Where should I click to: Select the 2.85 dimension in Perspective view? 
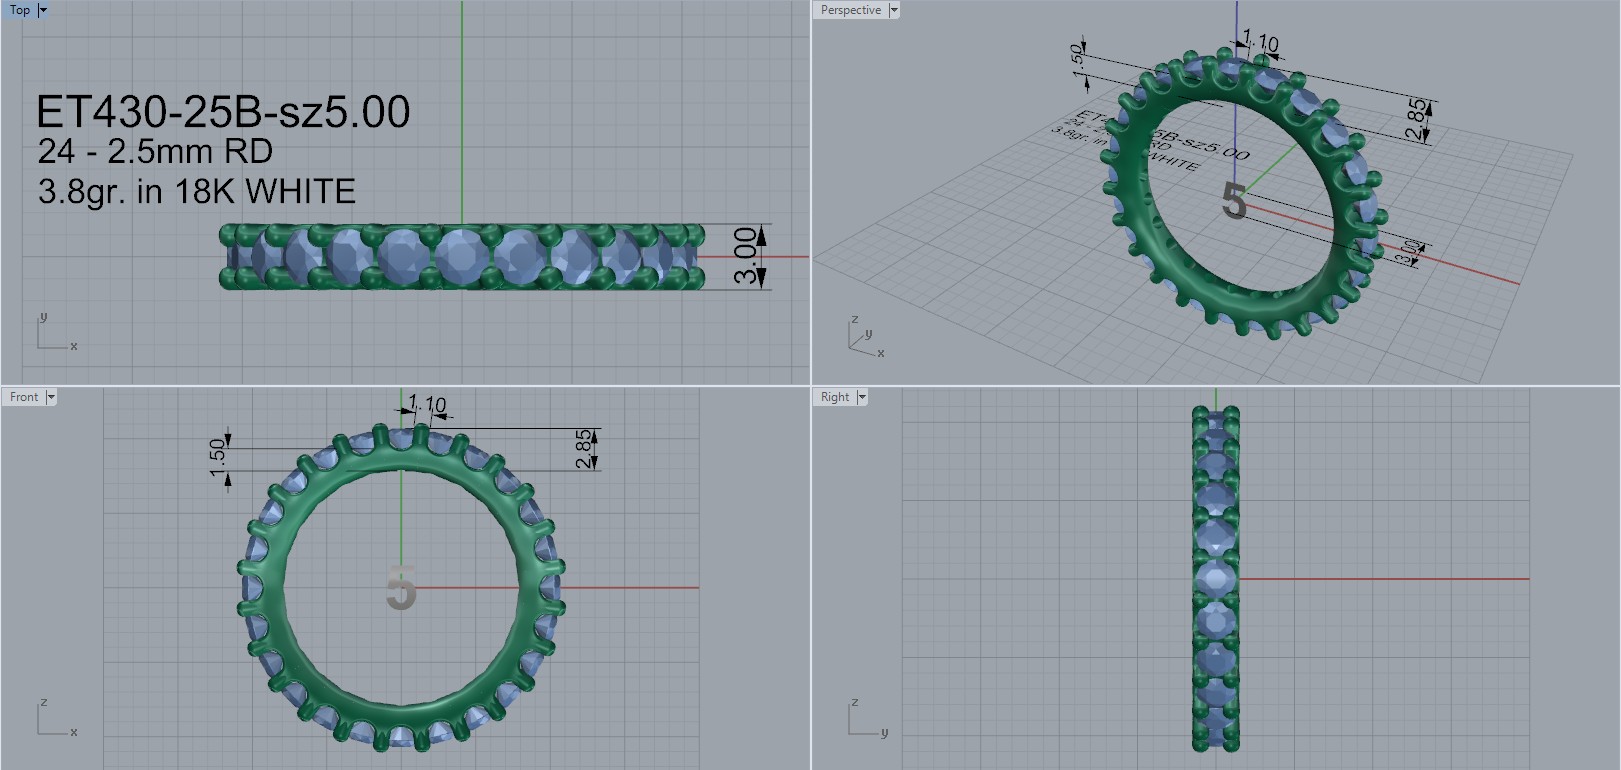click(1417, 119)
